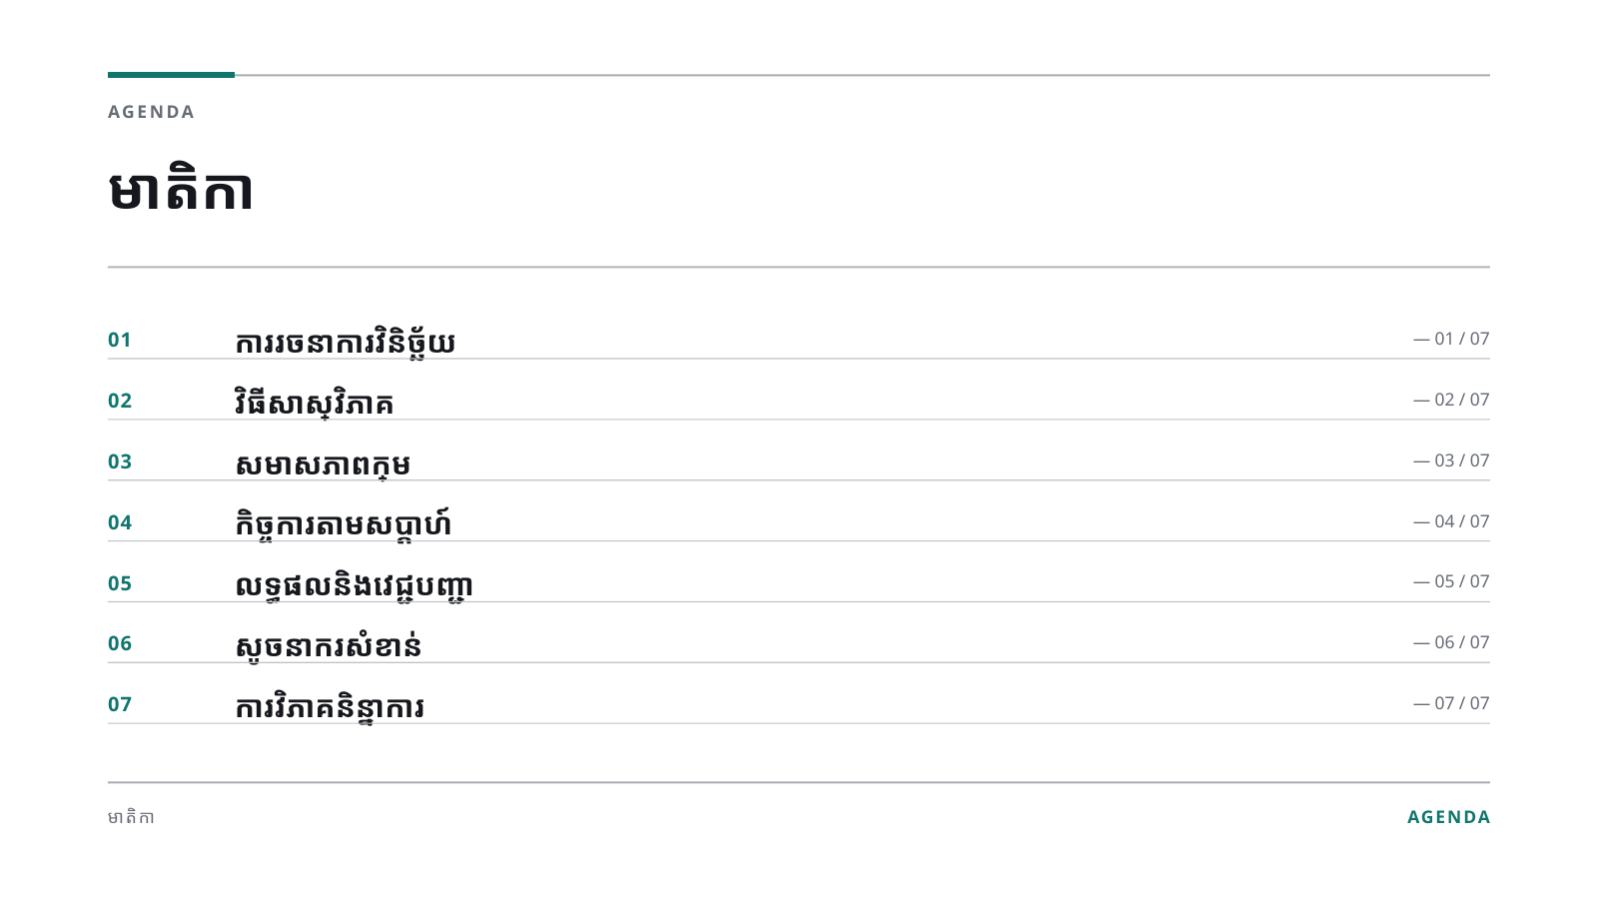
Task: Open agenda item ការរចនាការវិនិច្ឆ័យ
Action: click(345, 343)
